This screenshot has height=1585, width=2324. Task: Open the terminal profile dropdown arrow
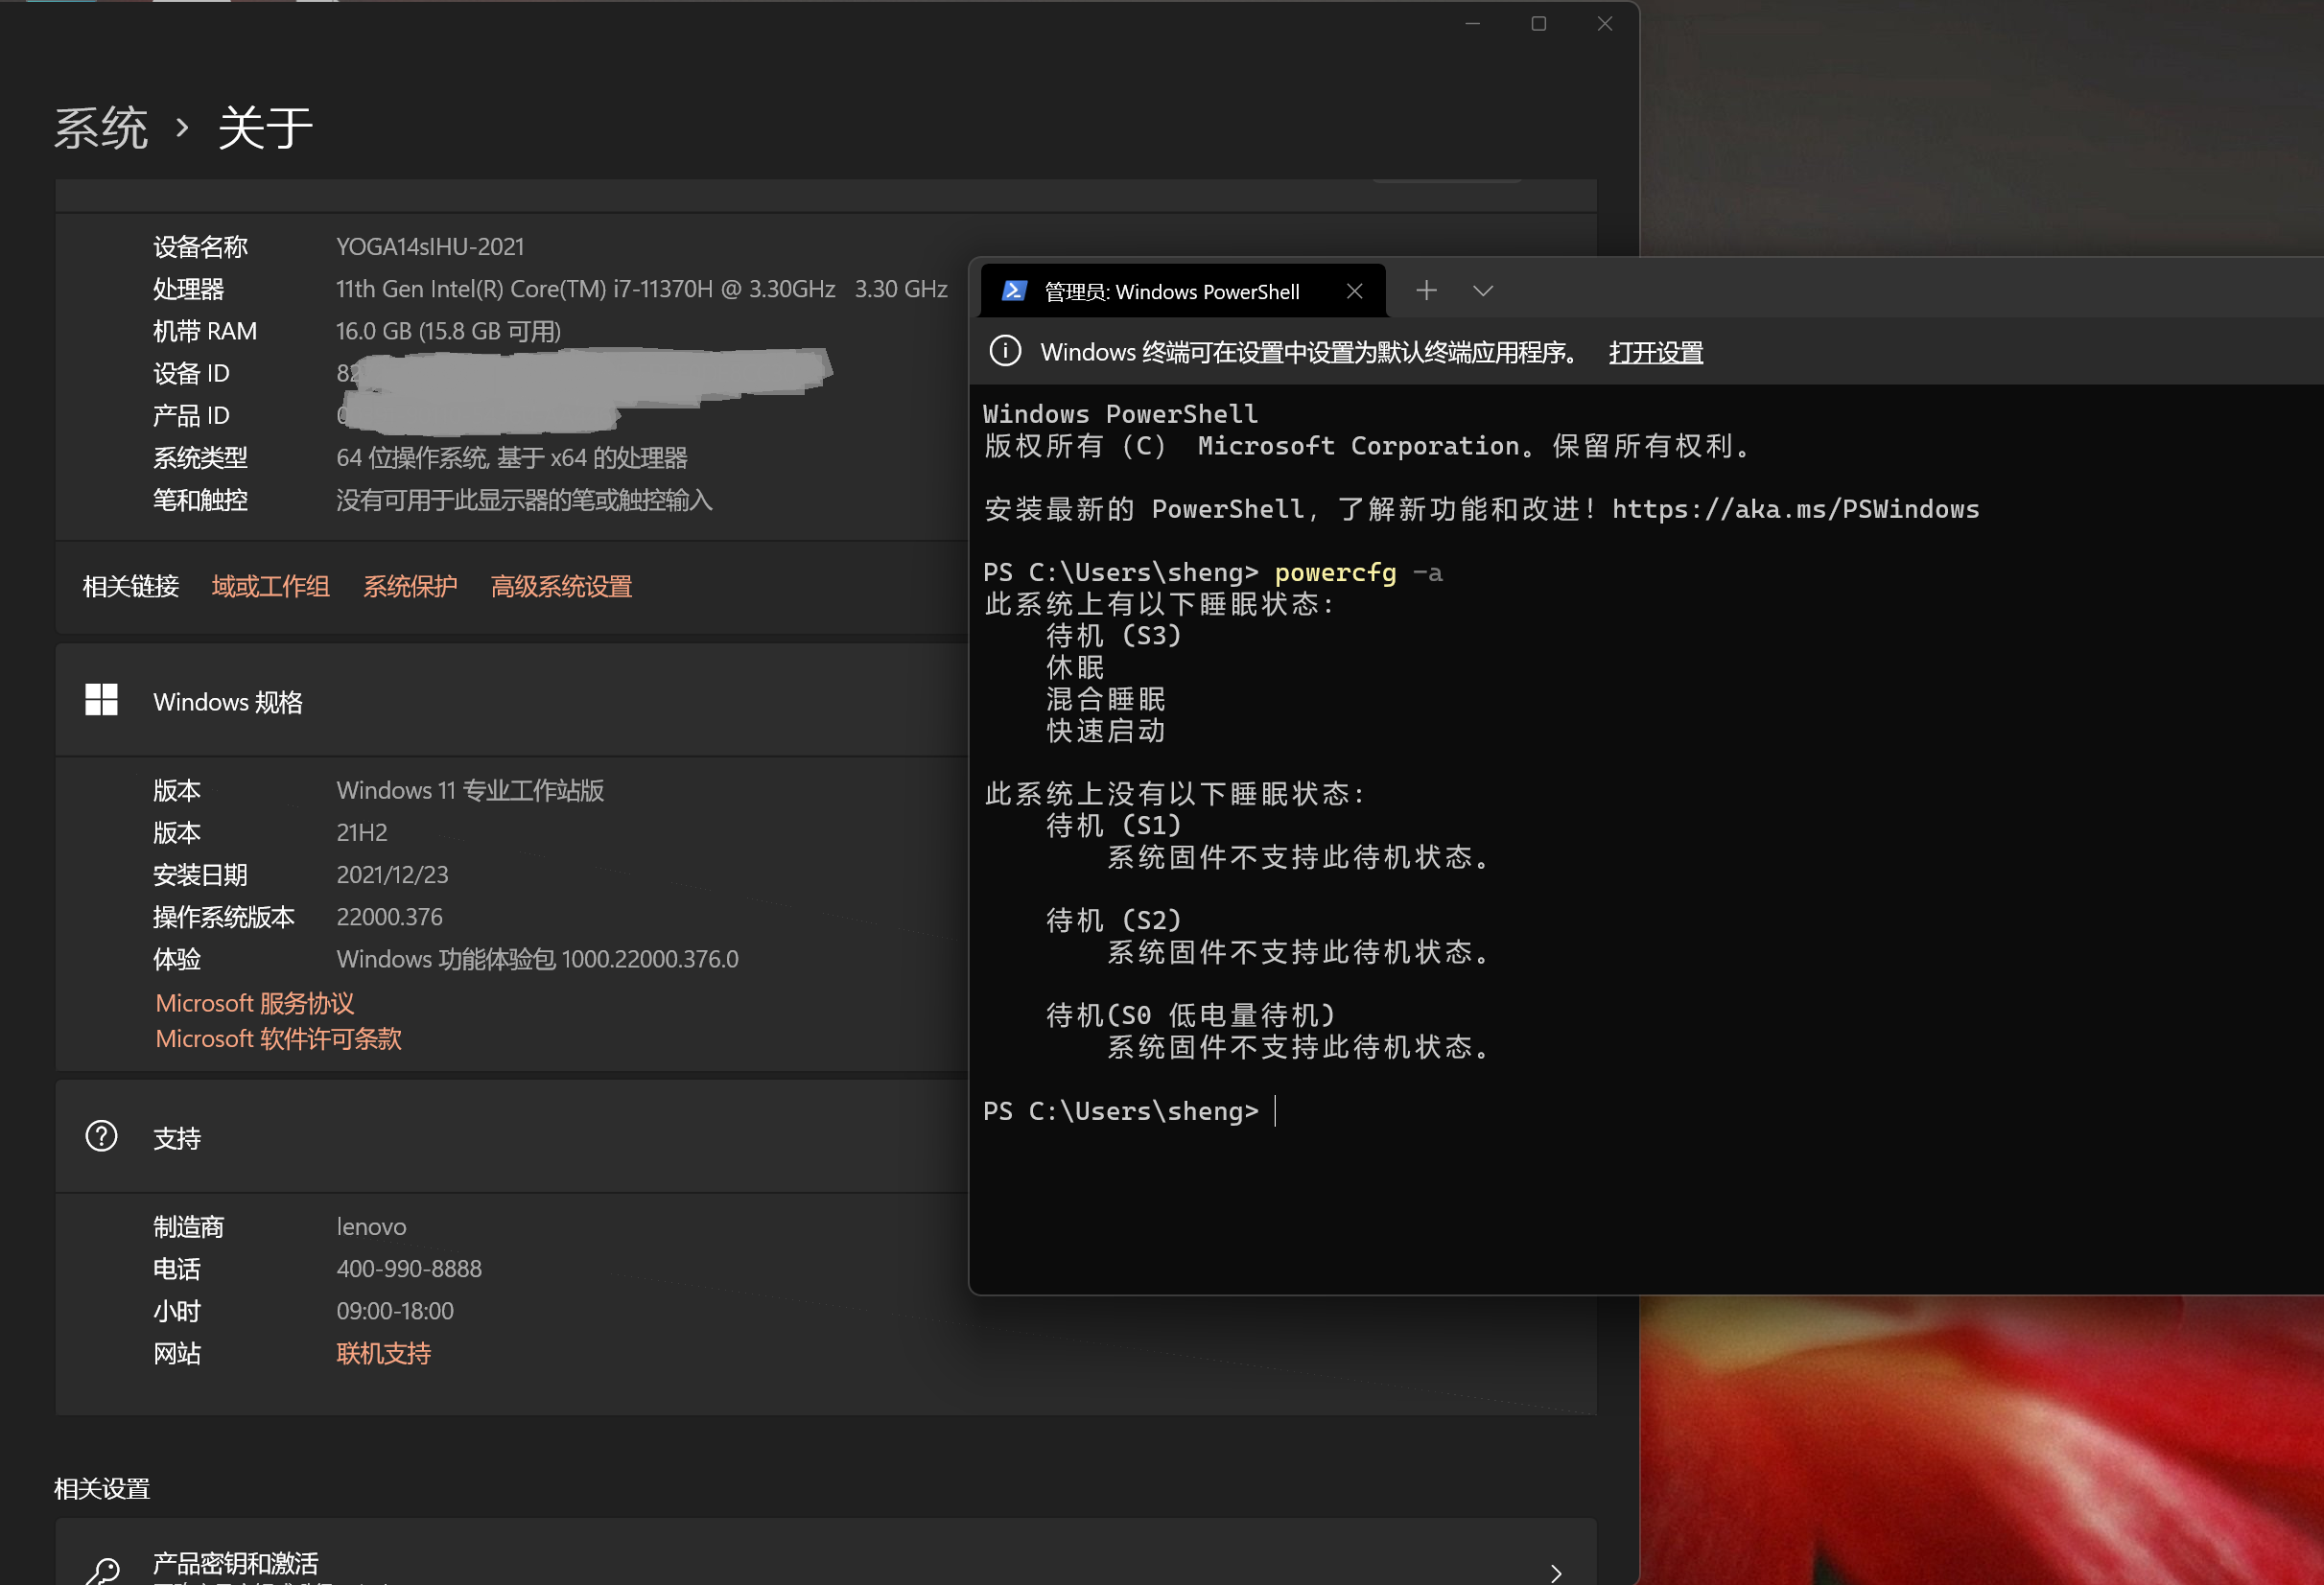coord(1483,291)
